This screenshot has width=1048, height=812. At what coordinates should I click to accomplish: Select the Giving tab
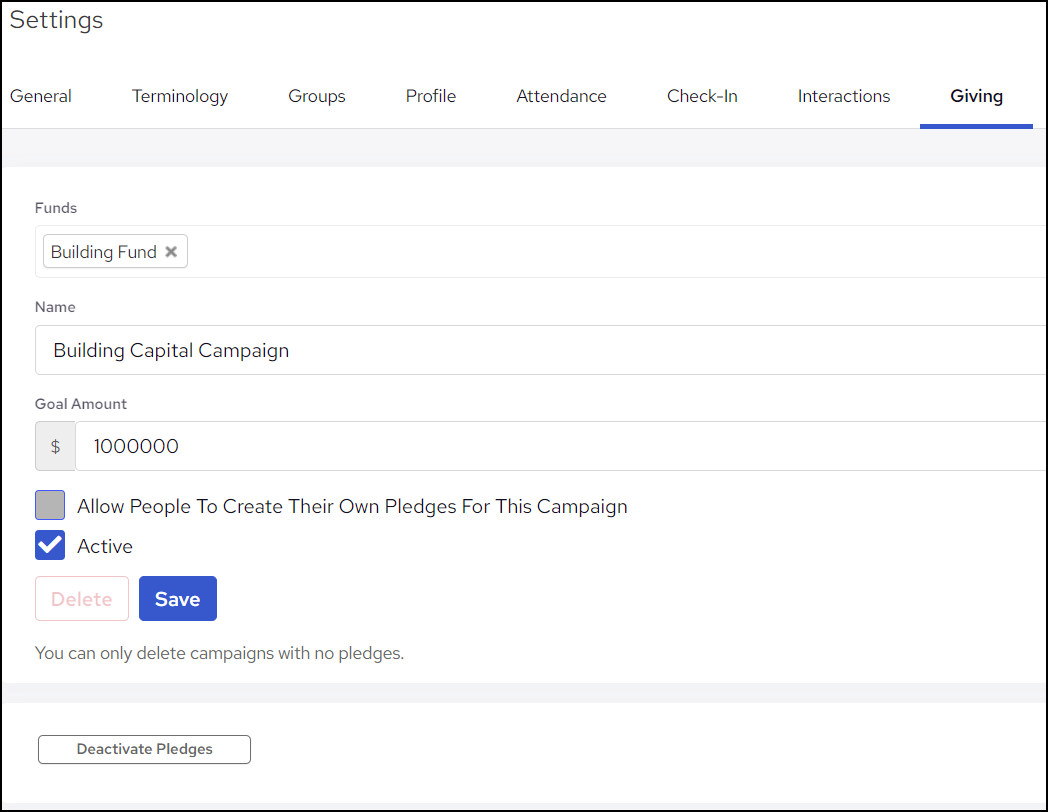click(x=976, y=96)
